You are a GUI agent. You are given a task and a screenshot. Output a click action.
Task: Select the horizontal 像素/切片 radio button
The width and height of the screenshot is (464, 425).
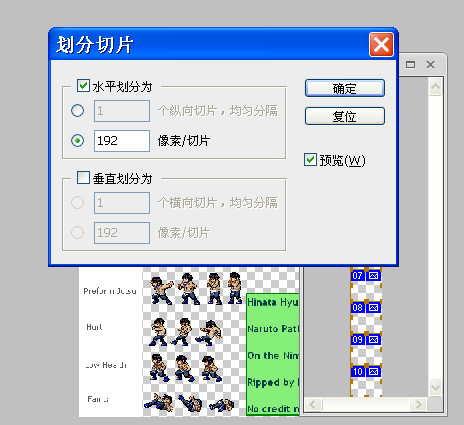[x=77, y=141]
